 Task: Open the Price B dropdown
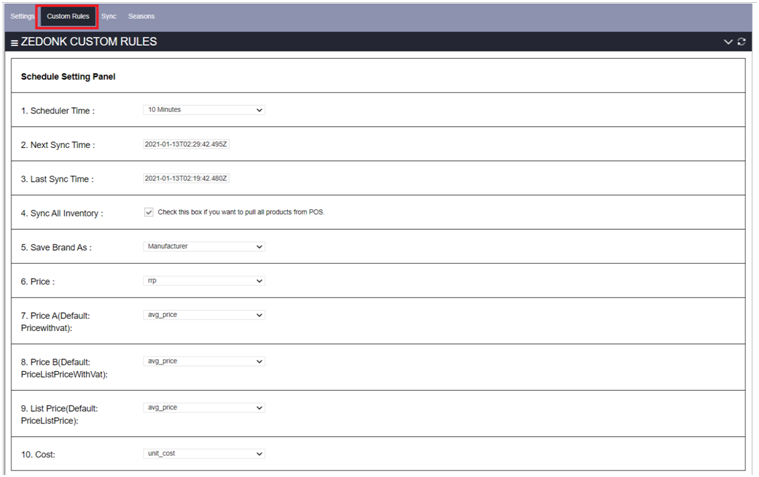click(204, 361)
